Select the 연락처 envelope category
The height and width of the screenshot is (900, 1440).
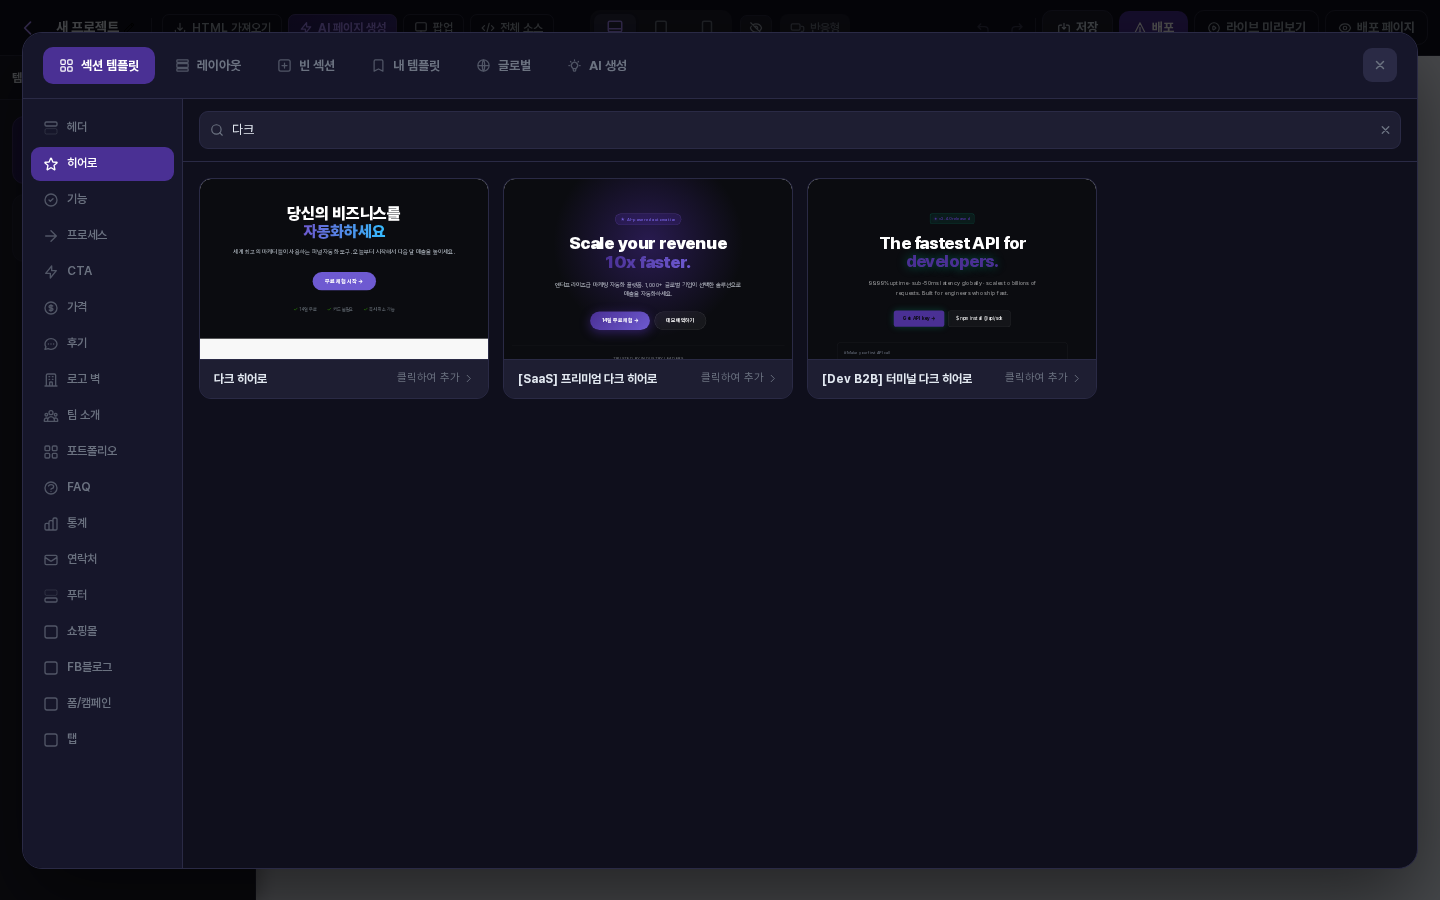click(x=102, y=559)
